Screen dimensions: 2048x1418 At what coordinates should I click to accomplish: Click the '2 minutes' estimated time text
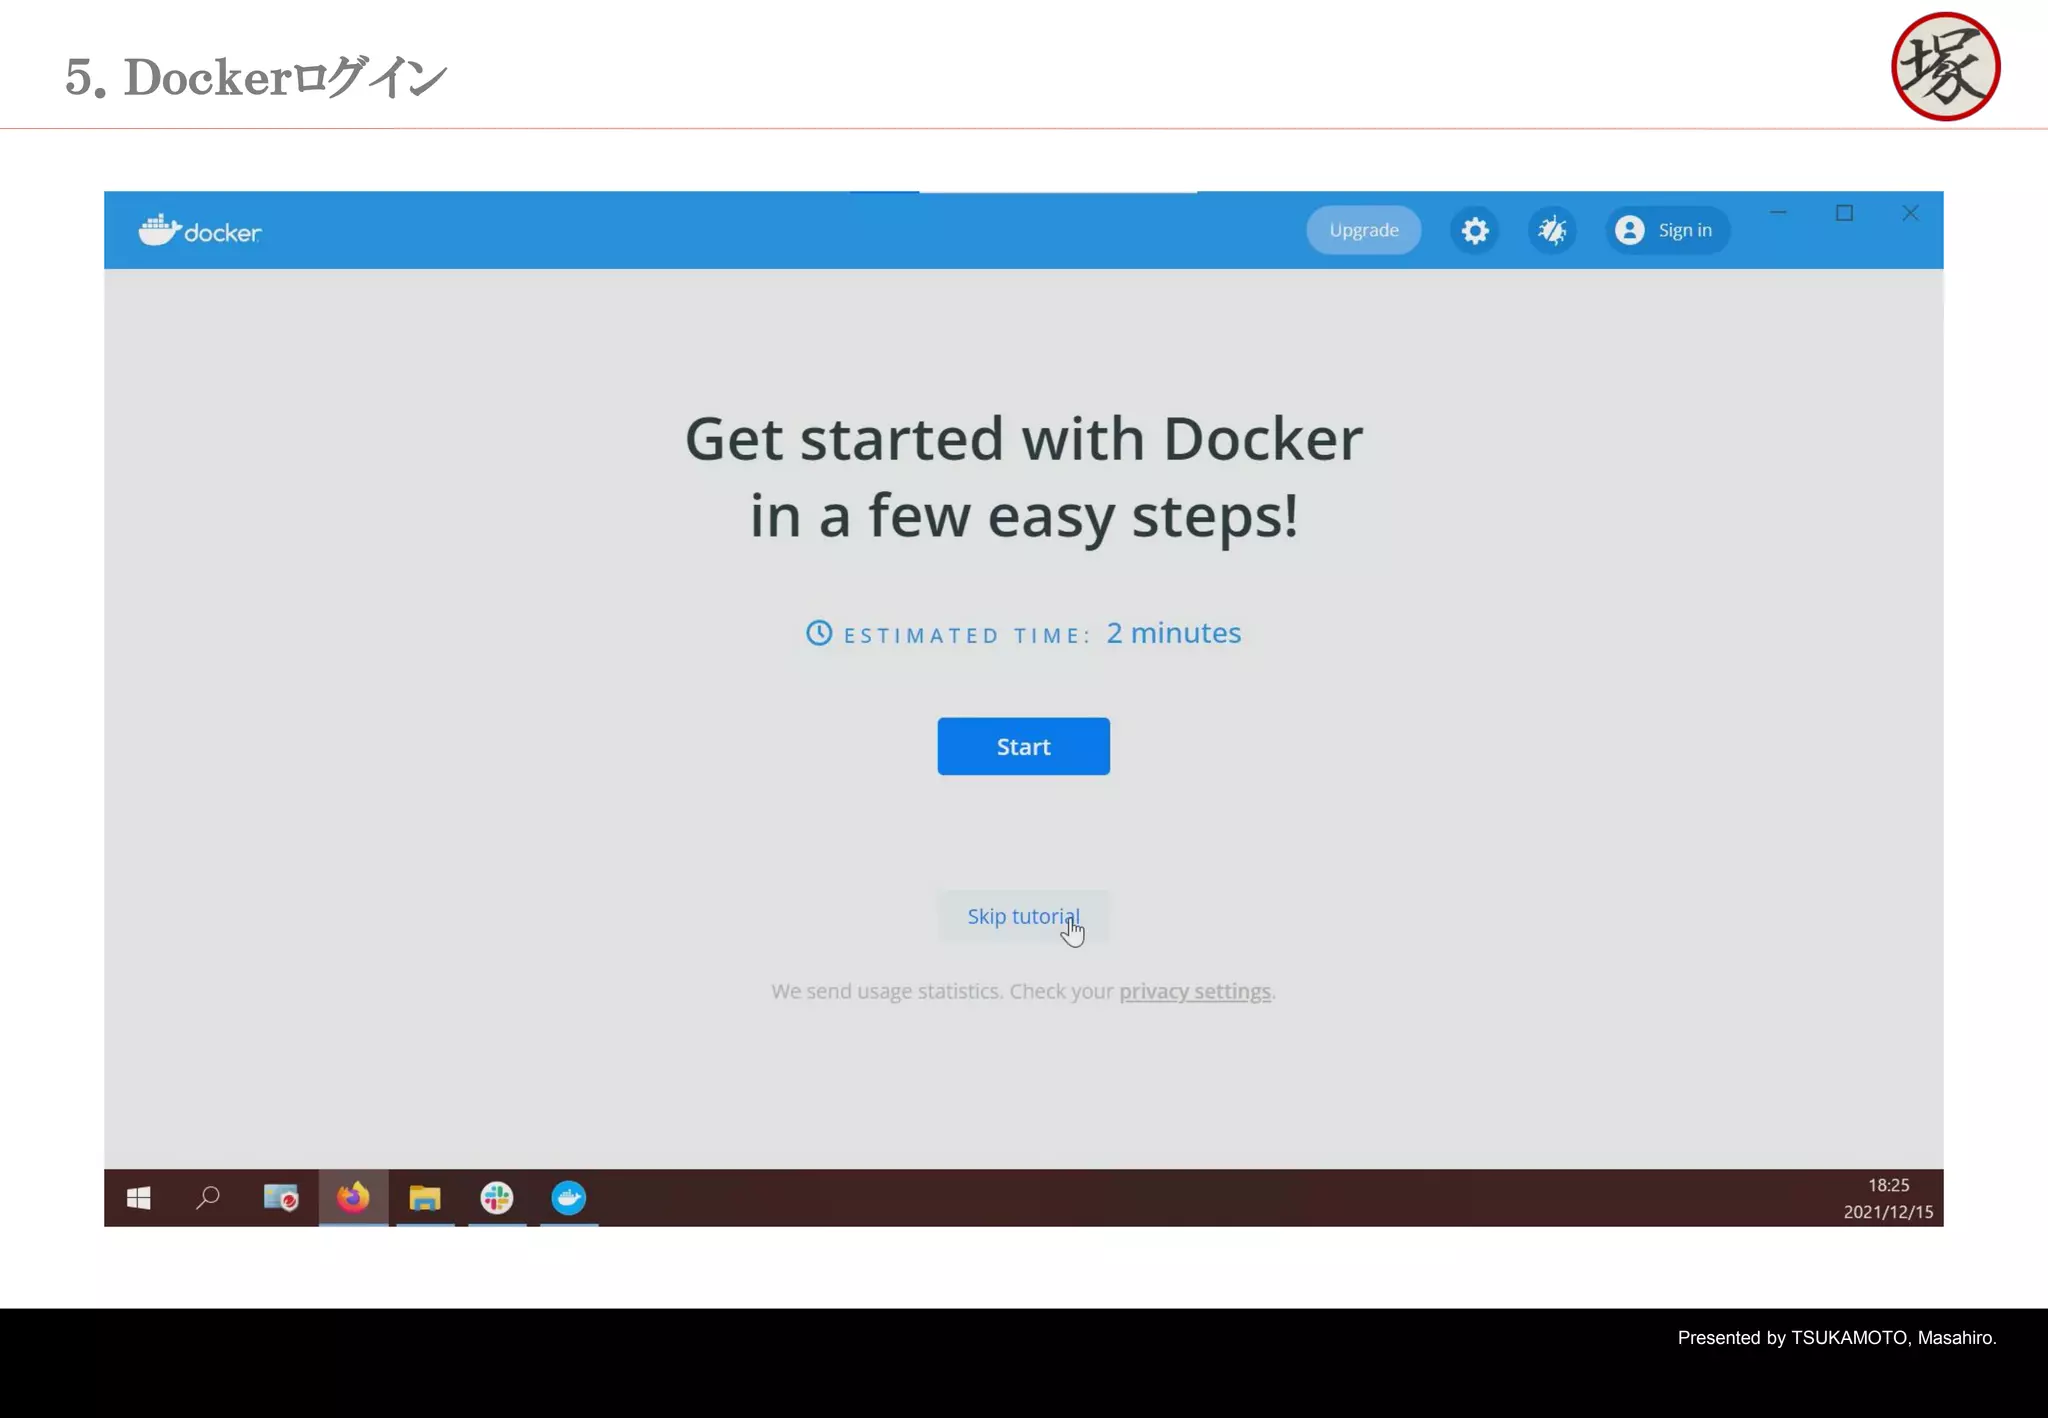pos(1173,633)
